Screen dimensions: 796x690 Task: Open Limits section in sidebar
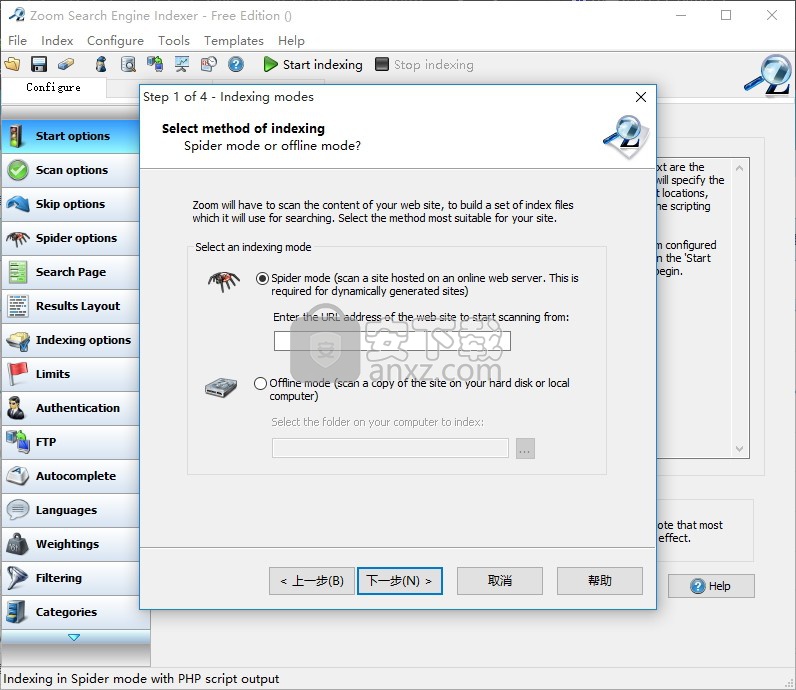point(71,374)
